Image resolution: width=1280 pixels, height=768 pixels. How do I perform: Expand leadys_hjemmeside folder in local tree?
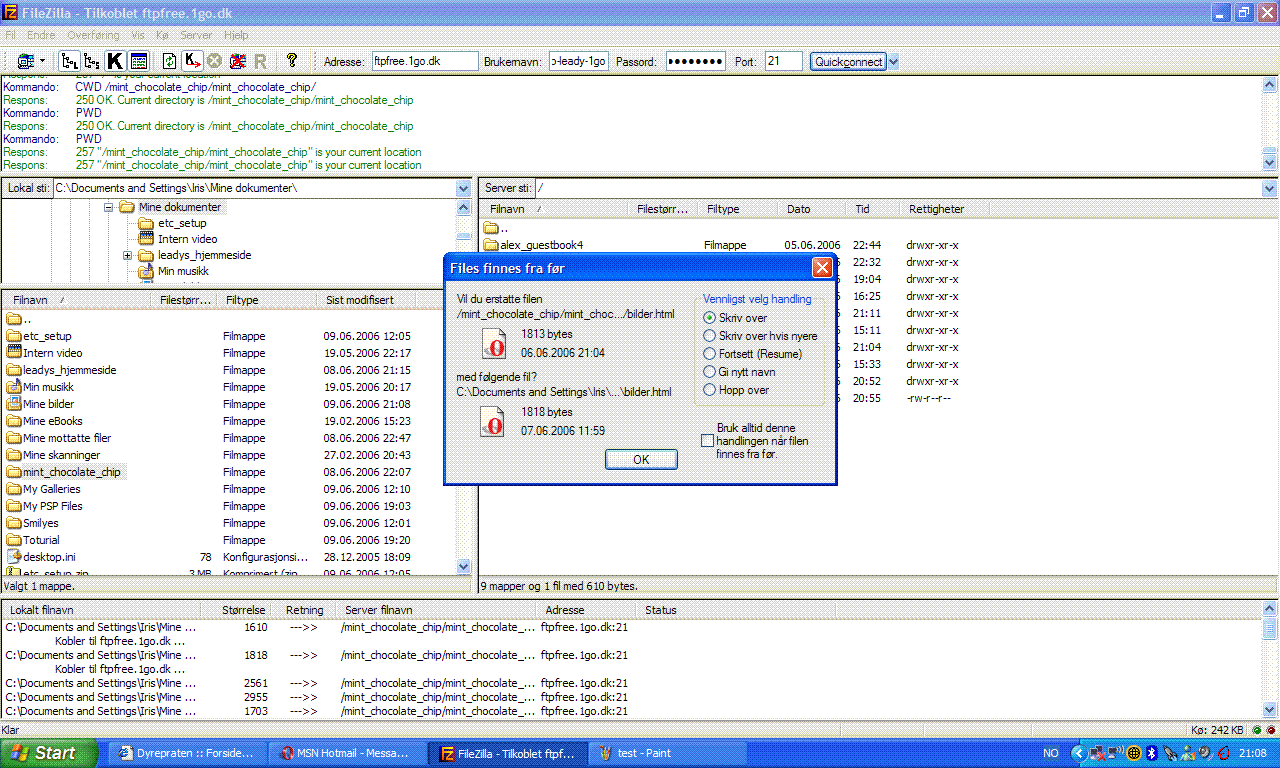(128, 256)
